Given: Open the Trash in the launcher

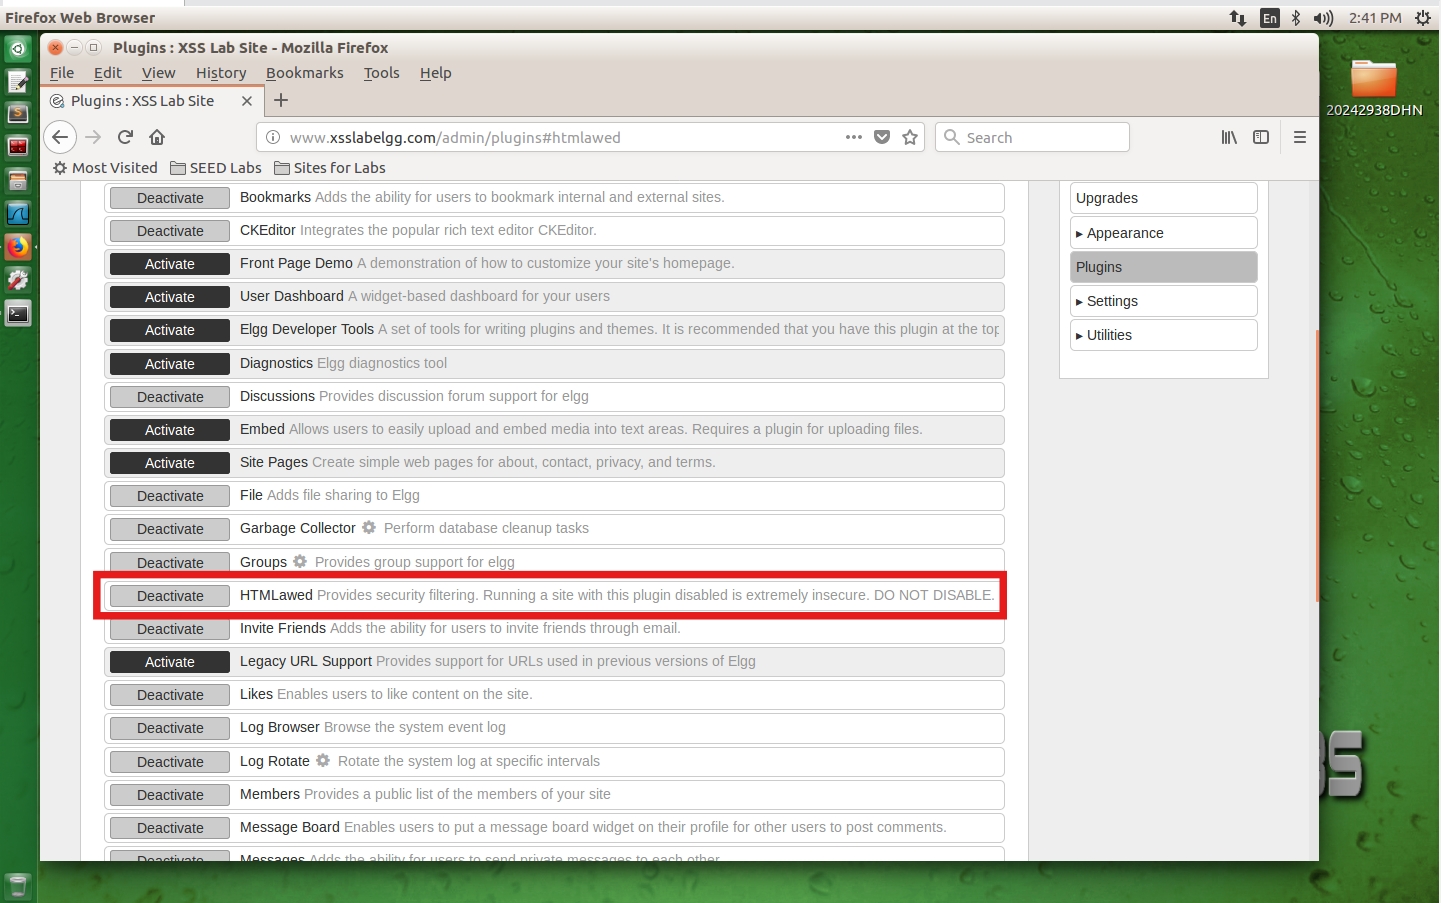Looking at the screenshot, I should pyautogui.click(x=18, y=886).
